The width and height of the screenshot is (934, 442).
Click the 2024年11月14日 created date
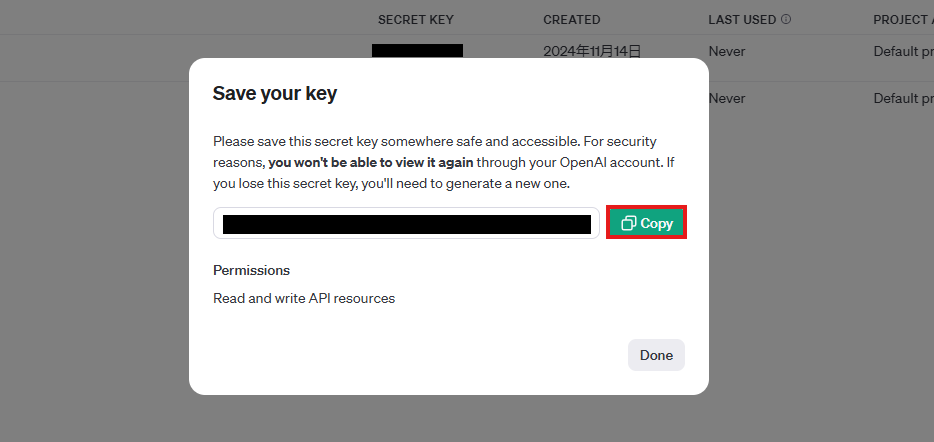click(592, 50)
